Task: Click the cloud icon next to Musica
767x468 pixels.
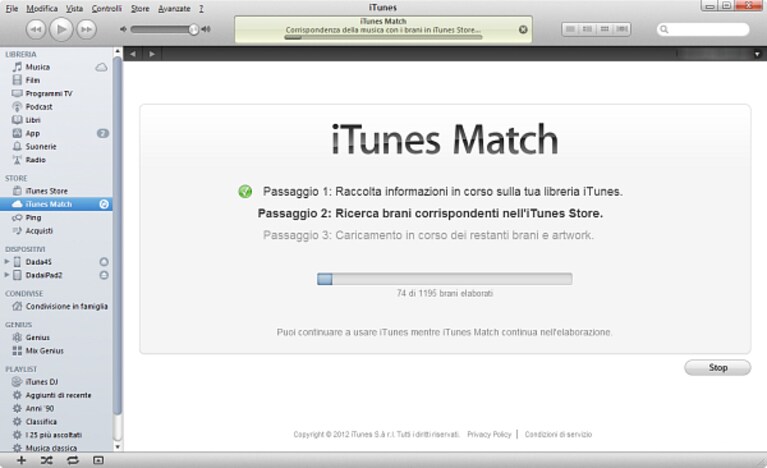Action: pos(101,67)
